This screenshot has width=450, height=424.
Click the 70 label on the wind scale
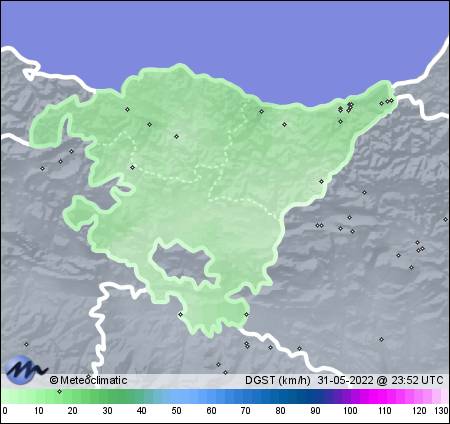pos(246,411)
